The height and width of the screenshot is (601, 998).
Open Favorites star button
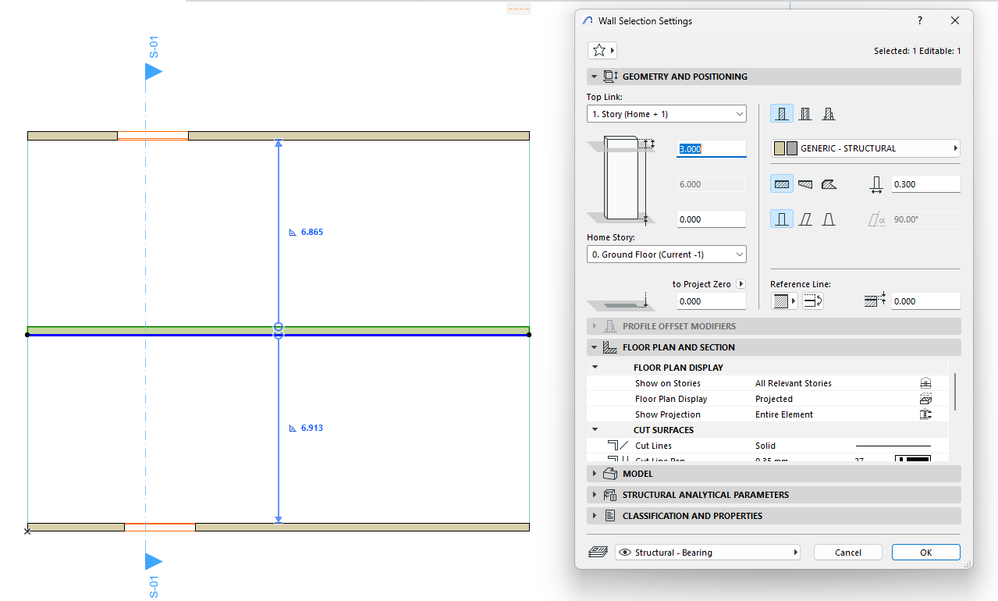tap(602, 50)
